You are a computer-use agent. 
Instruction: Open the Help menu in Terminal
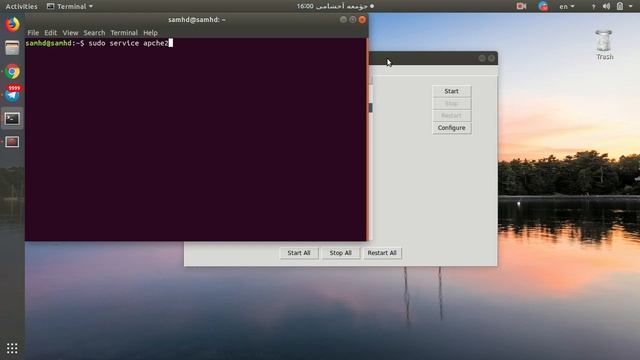tap(150, 33)
